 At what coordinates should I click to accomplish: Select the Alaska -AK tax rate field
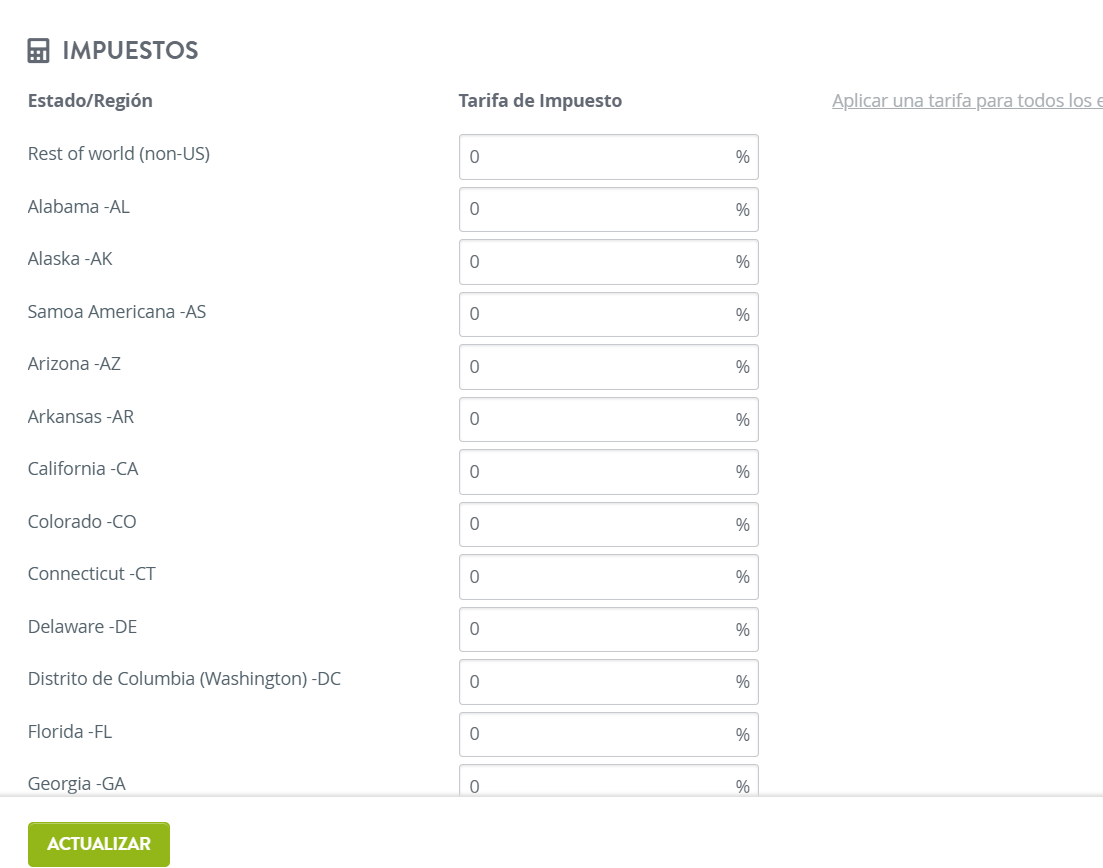click(608, 262)
